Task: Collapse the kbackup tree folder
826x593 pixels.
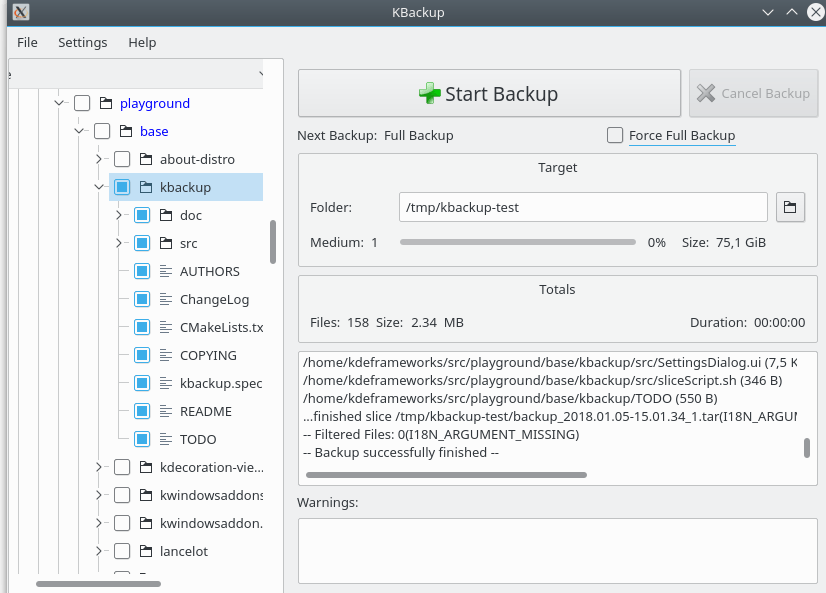Action: (x=99, y=187)
